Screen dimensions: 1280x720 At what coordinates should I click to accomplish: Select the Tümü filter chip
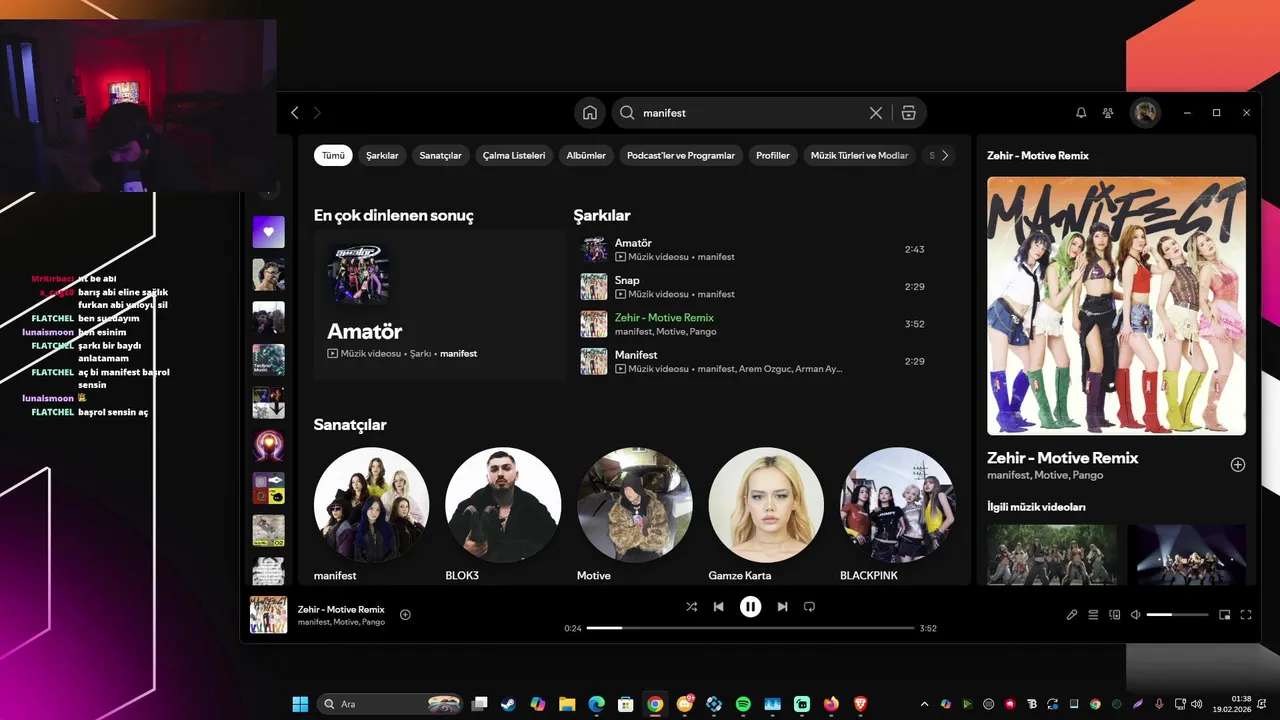[333, 155]
